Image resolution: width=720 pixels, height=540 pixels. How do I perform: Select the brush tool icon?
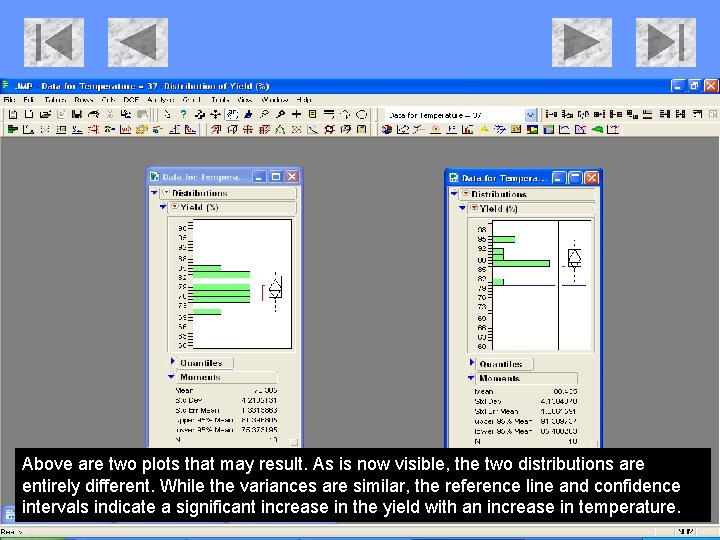pos(248,114)
